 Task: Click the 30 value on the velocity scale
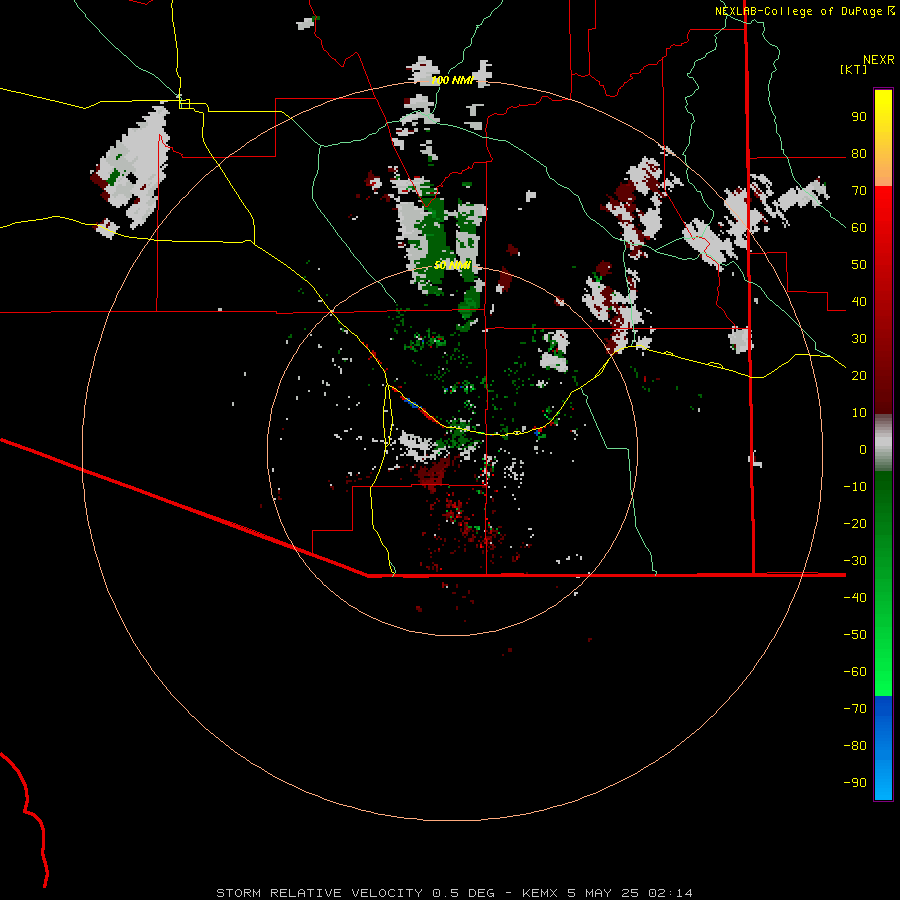coord(859,339)
